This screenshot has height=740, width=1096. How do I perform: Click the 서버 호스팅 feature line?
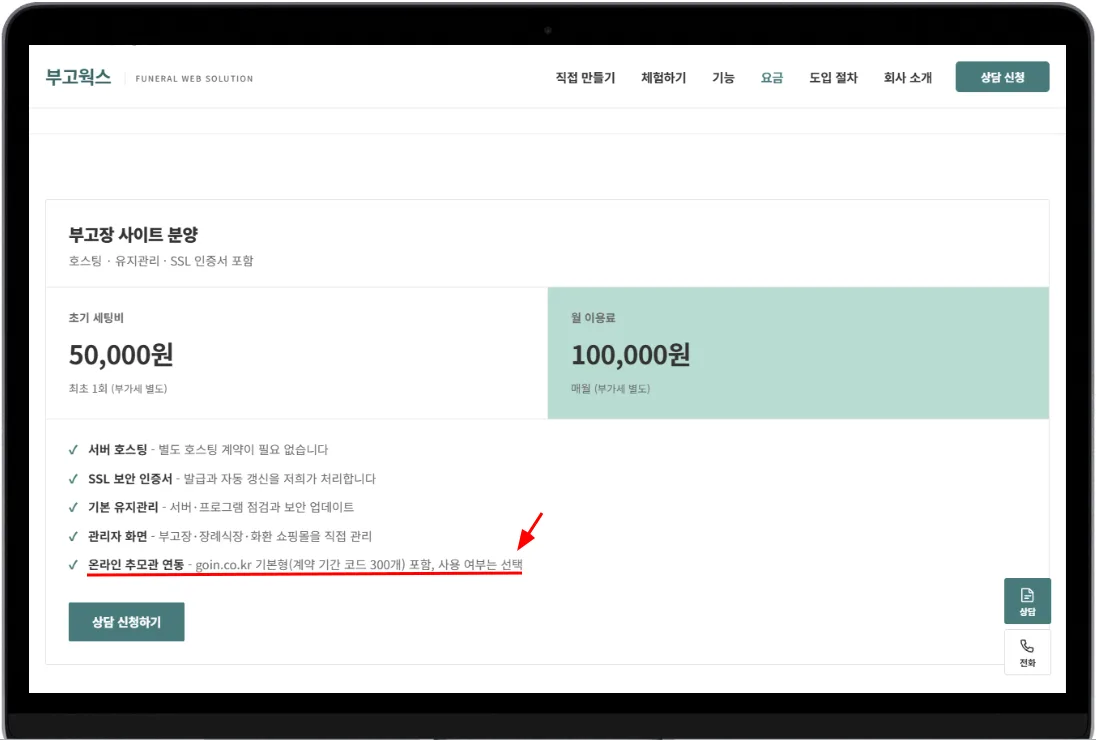(x=208, y=449)
